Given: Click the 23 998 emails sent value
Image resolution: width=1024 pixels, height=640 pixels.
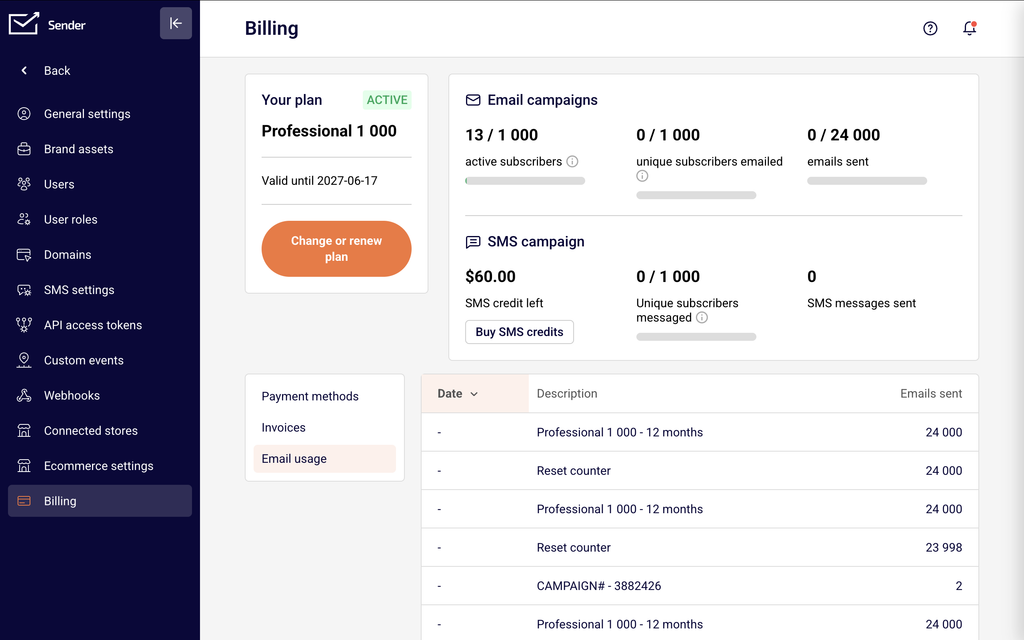Looking at the screenshot, I should pyautogui.click(x=944, y=547).
